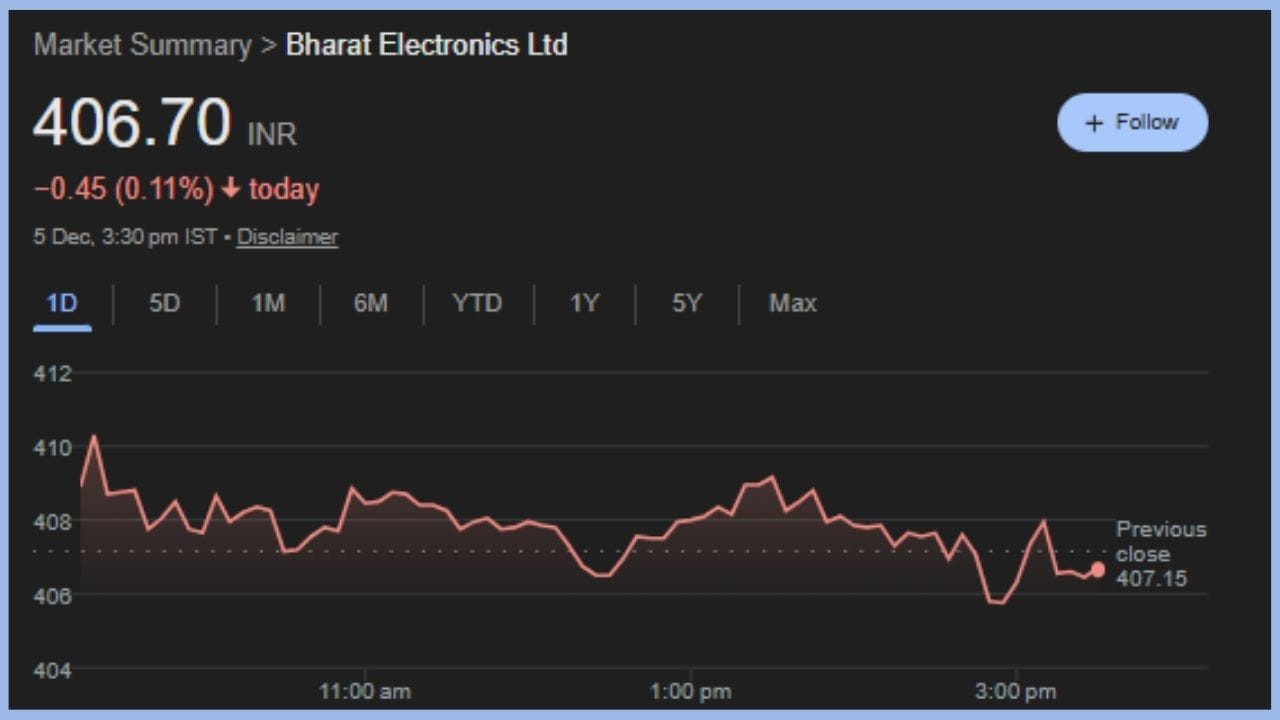Click the opening peak near 410
The height and width of the screenshot is (720, 1280).
coord(94,437)
